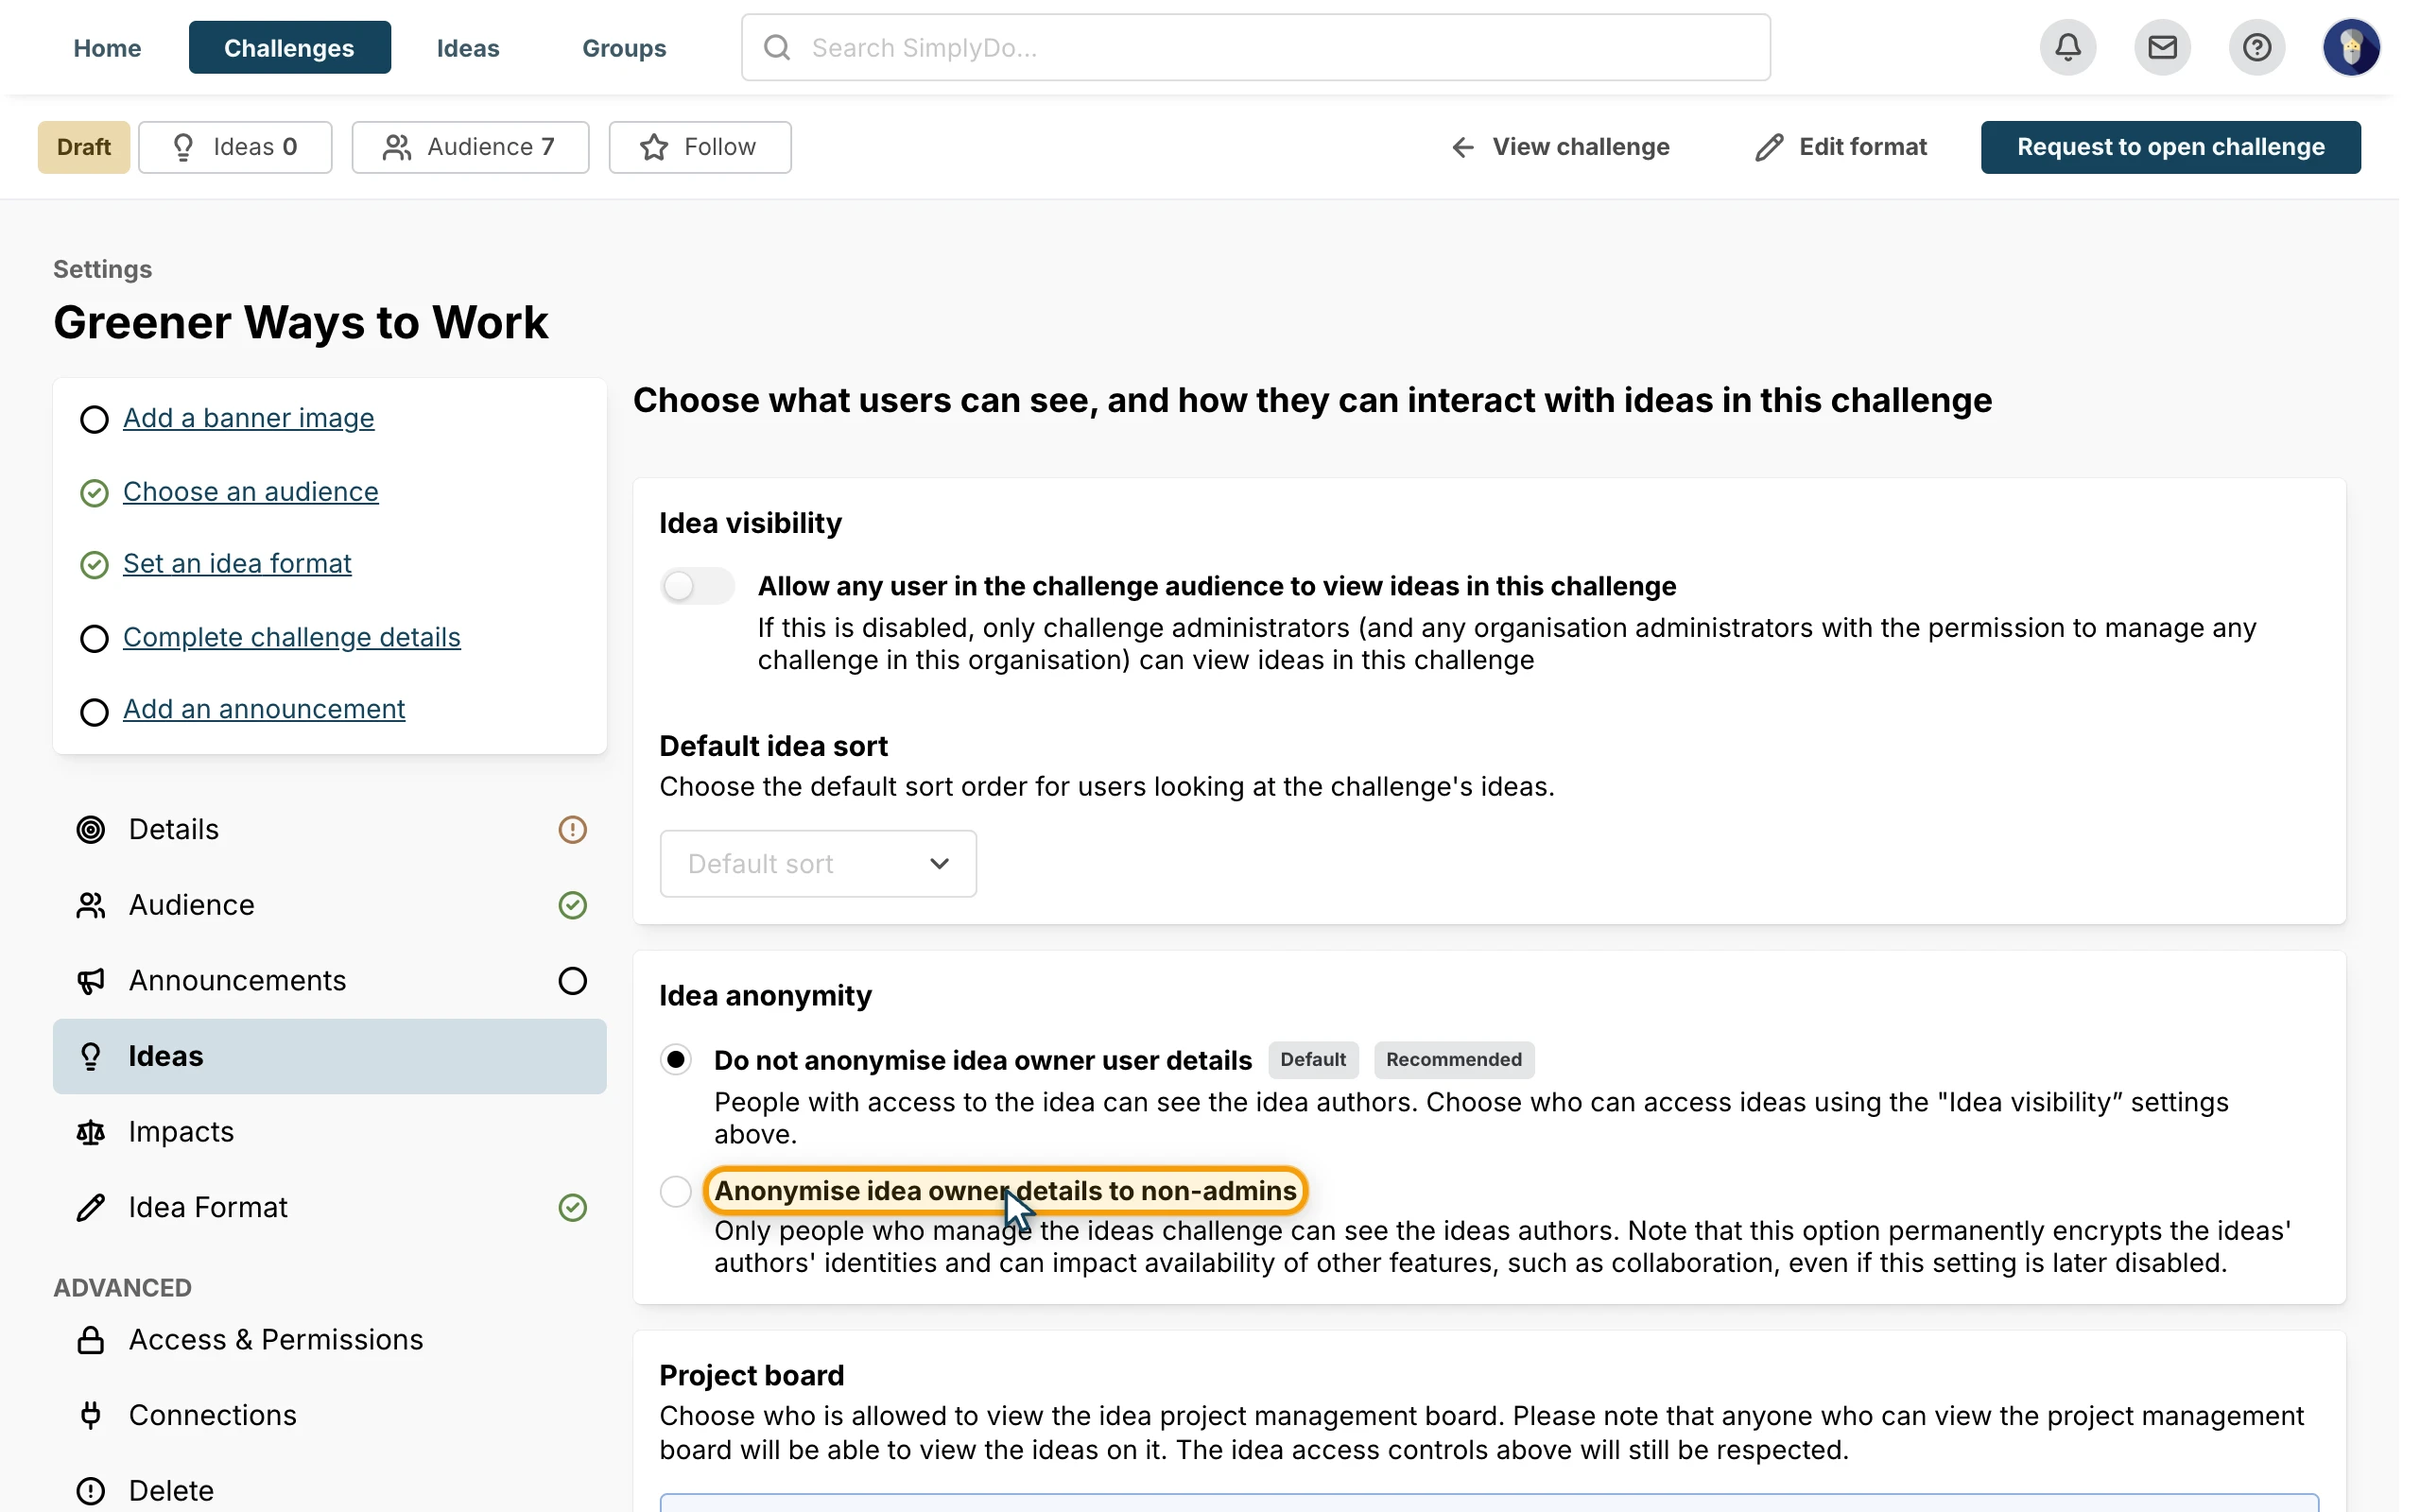Click the Idea Format completed checkmark icon

(x=572, y=1208)
